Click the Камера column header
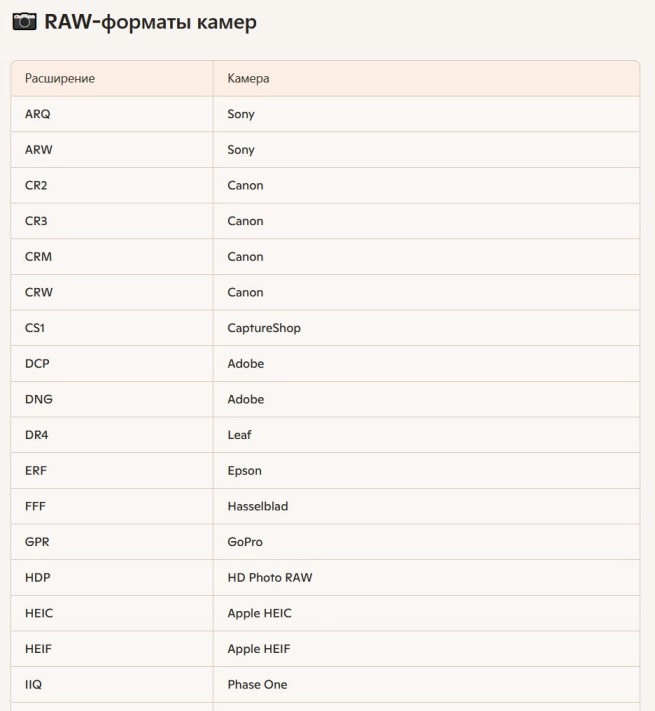This screenshot has width=655, height=711. point(248,78)
